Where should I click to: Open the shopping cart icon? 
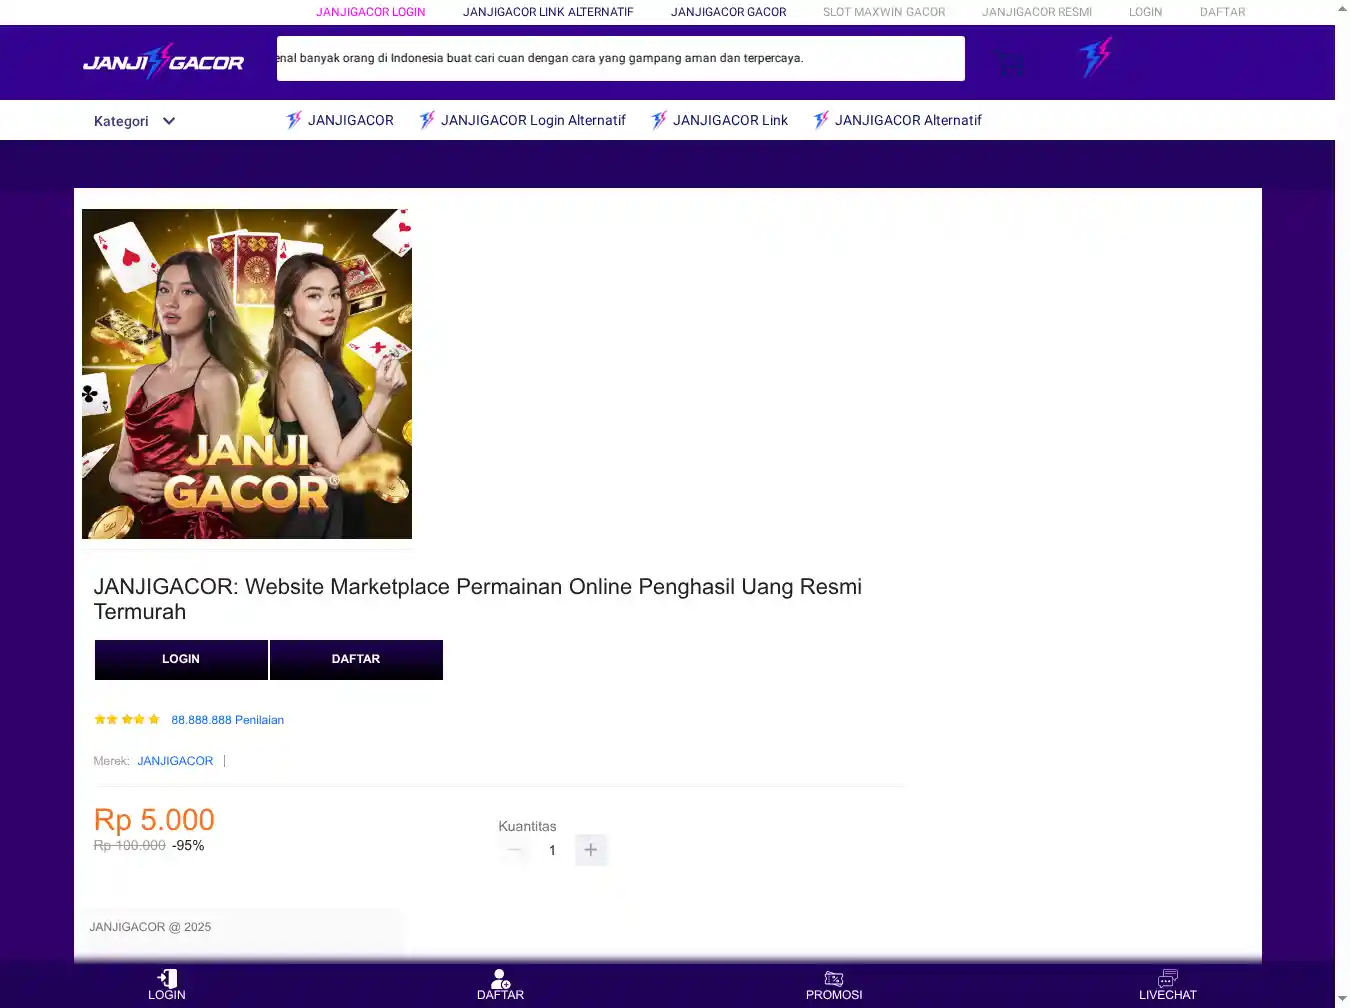click(x=1010, y=63)
